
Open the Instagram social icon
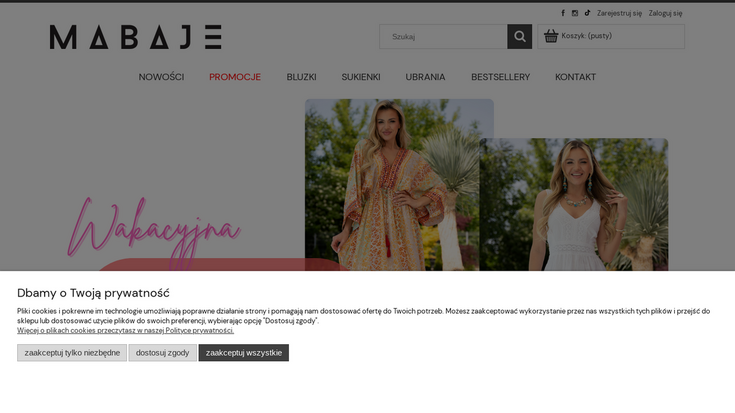coord(575,13)
